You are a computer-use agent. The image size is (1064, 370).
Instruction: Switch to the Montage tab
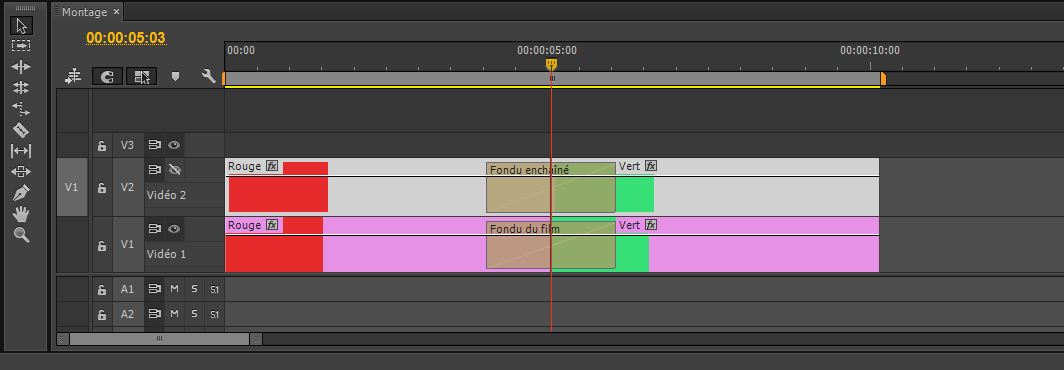pyautogui.click(x=84, y=12)
